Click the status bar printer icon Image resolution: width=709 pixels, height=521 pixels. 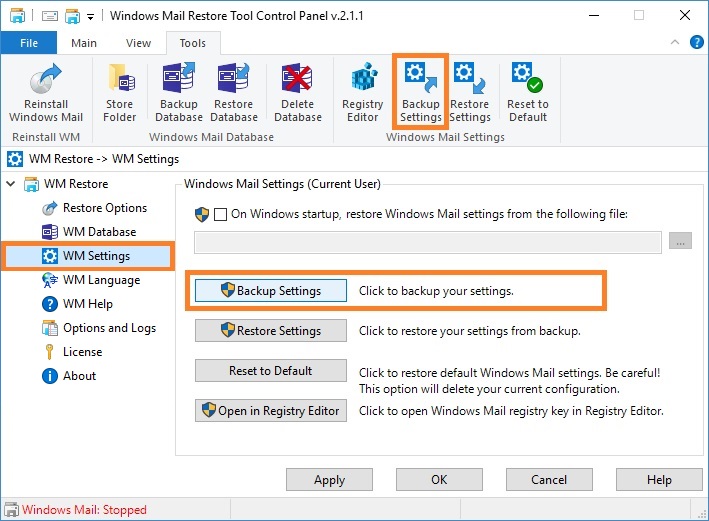pos(11,510)
